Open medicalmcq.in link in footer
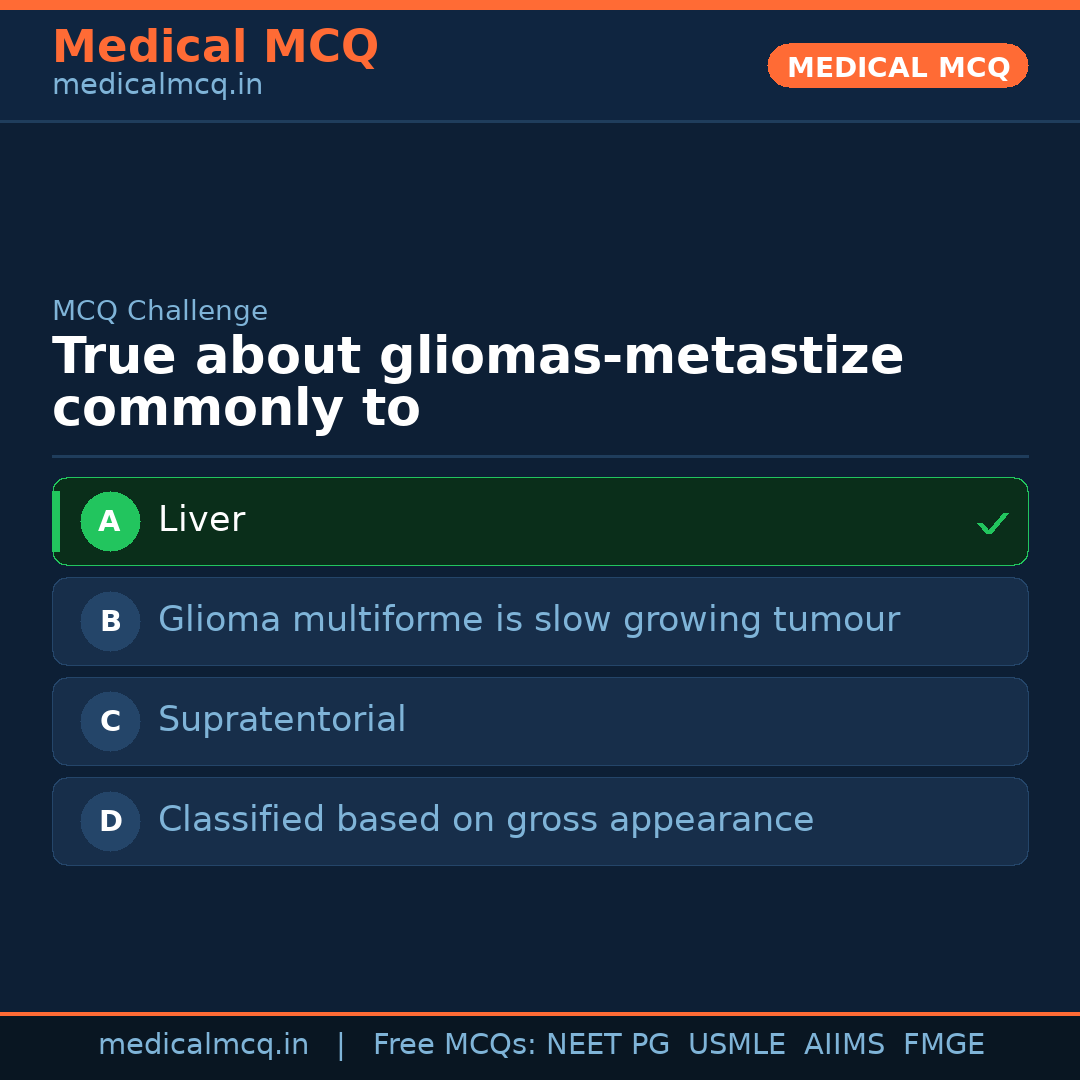Image resolution: width=1080 pixels, height=1080 pixels. click(203, 1045)
